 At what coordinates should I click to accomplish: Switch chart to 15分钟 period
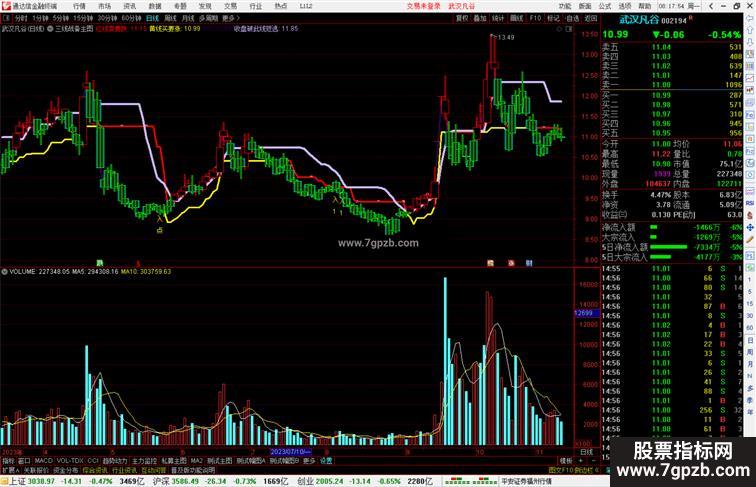click(x=83, y=18)
